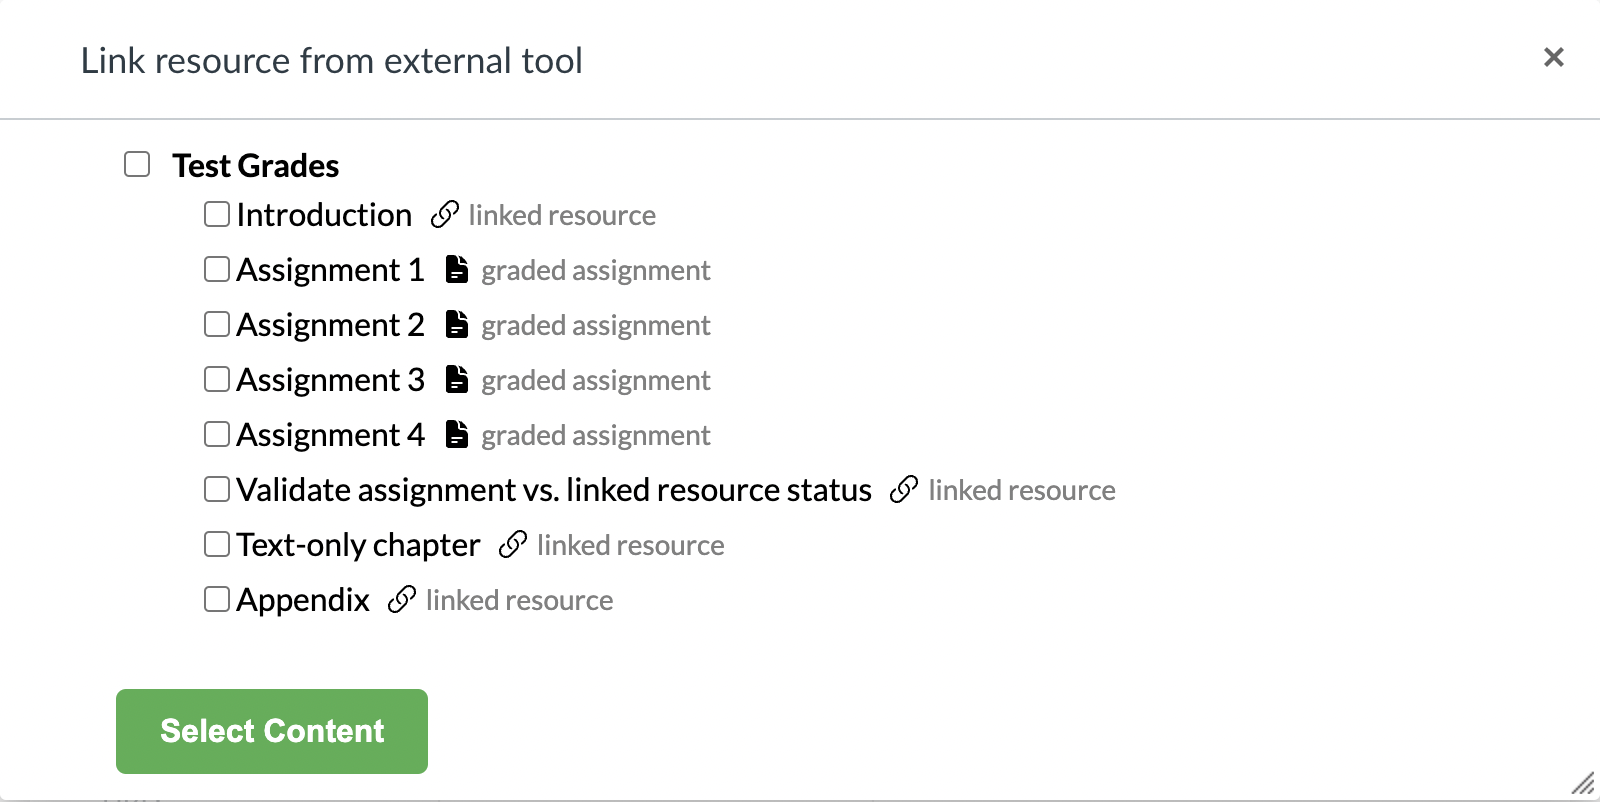Viewport: 1600px width, 802px height.
Task: Click the Assignment 4 label
Action: (x=331, y=435)
